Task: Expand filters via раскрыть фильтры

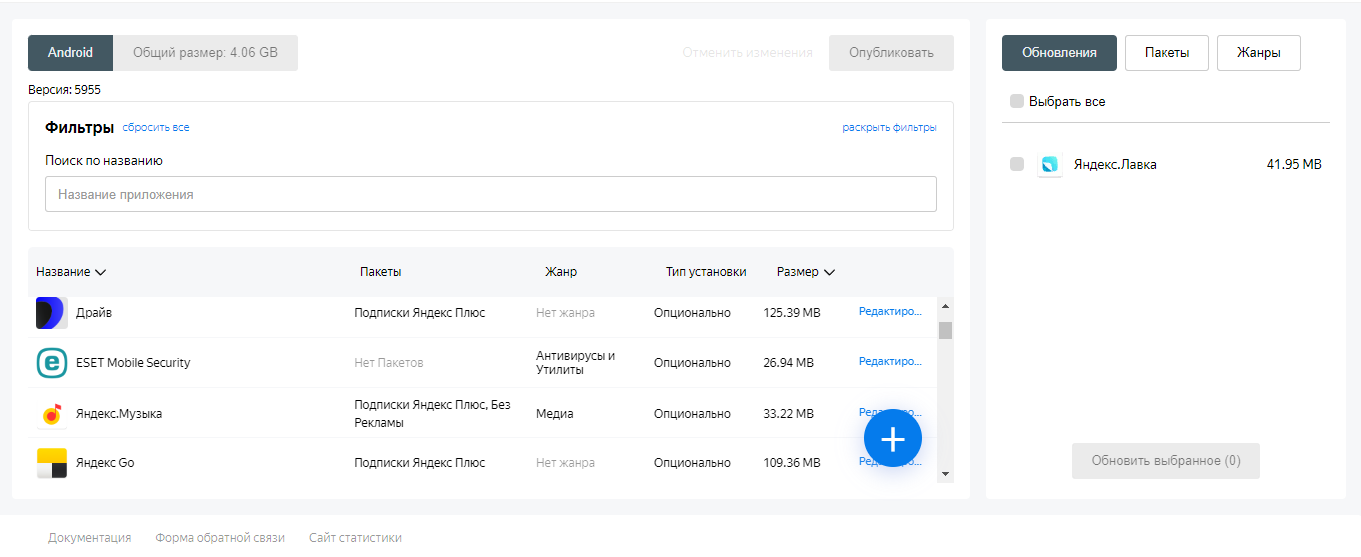Action: [x=889, y=128]
